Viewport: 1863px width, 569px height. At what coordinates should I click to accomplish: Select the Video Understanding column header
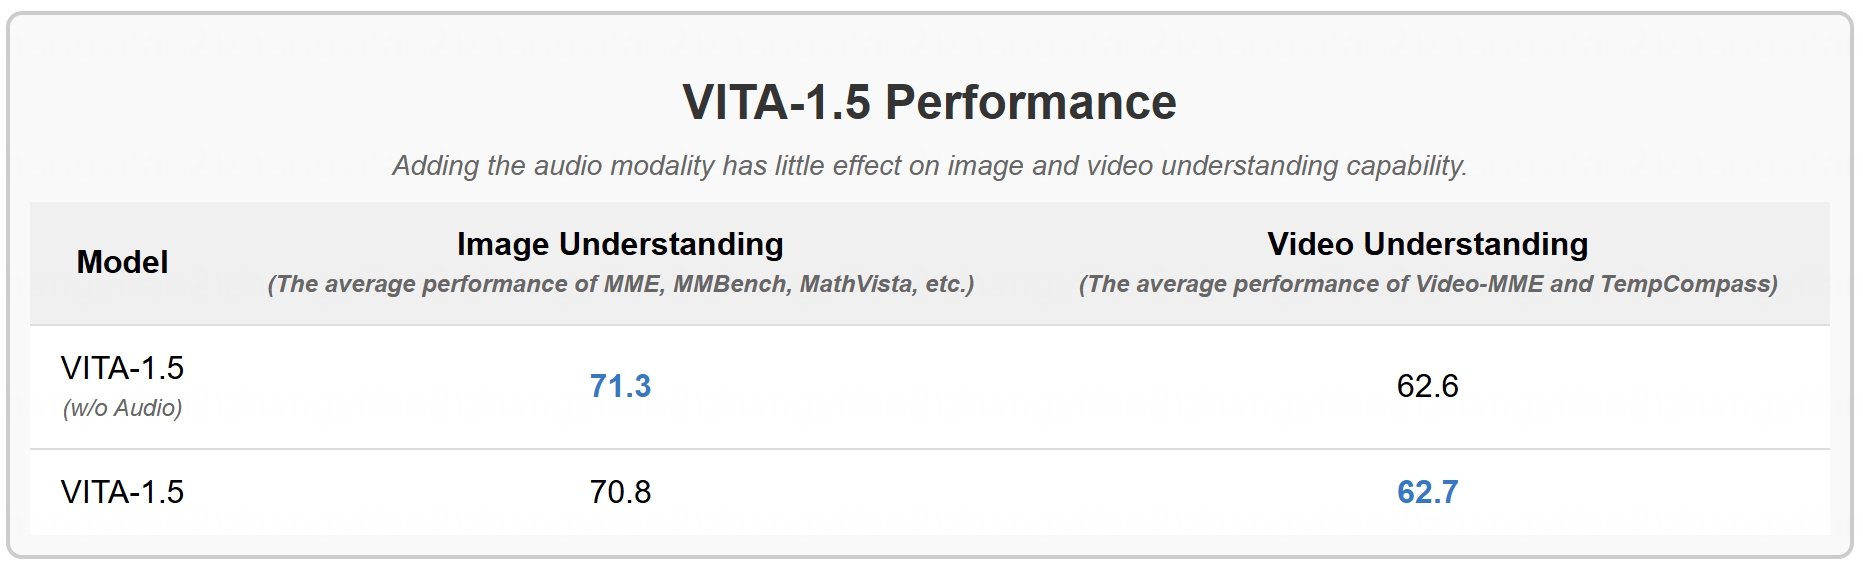click(x=1427, y=244)
